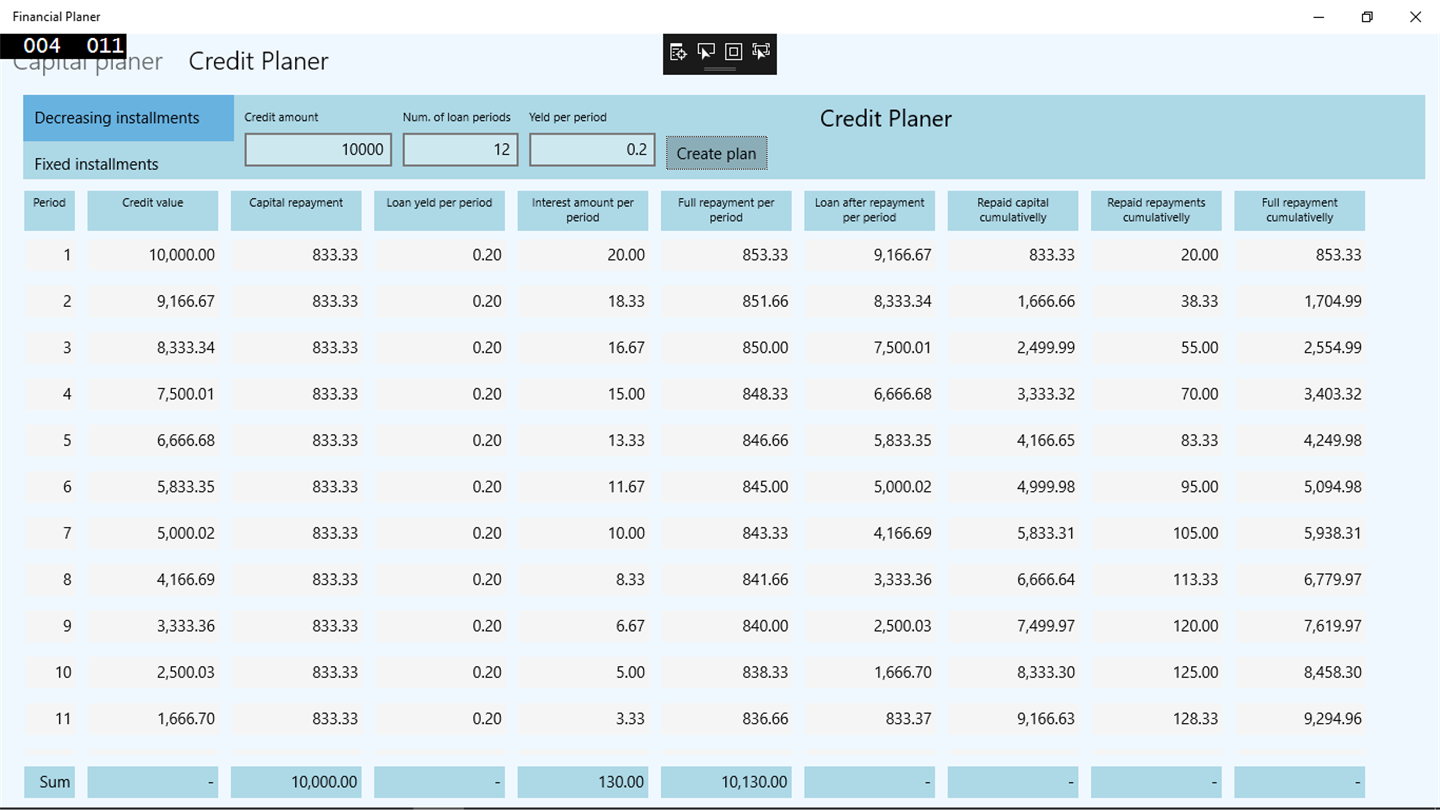The image size is (1440, 810).
Task: Select the Interest amount 16.67 cell
Action: (x=583, y=348)
